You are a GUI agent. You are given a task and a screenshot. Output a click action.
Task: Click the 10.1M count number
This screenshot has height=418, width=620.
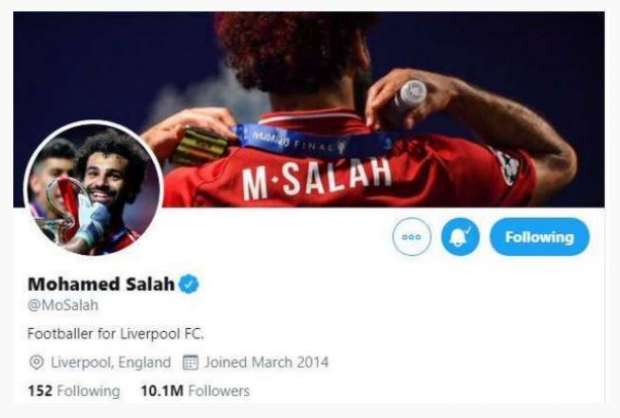(162, 391)
